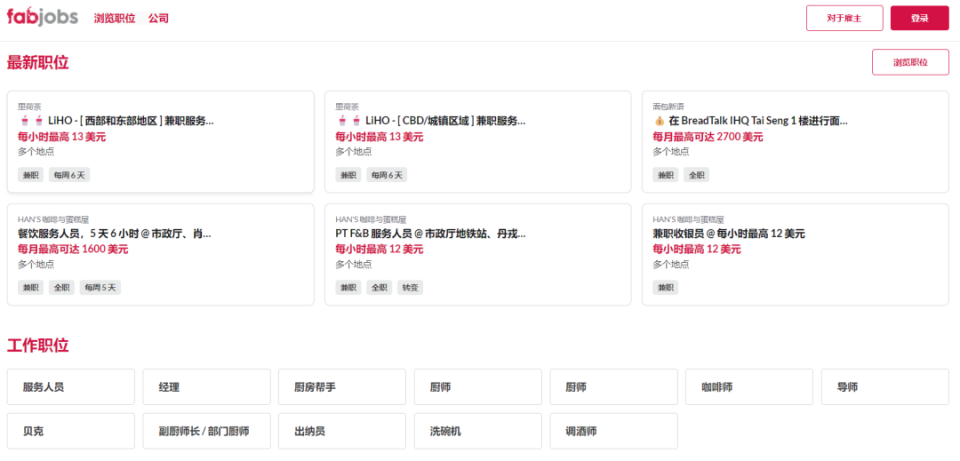Select the 咖啡师 job category
This screenshot has height=461, width=960.
(x=749, y=387)
